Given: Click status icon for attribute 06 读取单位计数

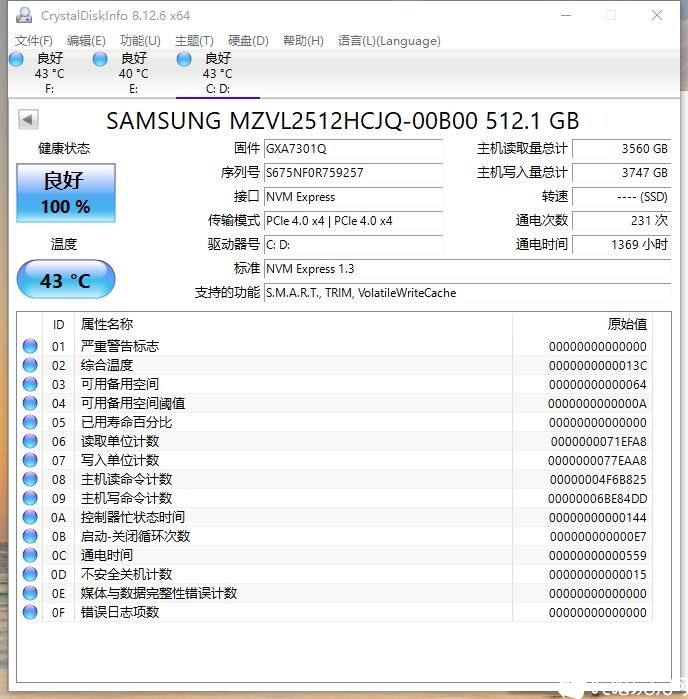Looking at the screenshot, I should pos(30,441).
